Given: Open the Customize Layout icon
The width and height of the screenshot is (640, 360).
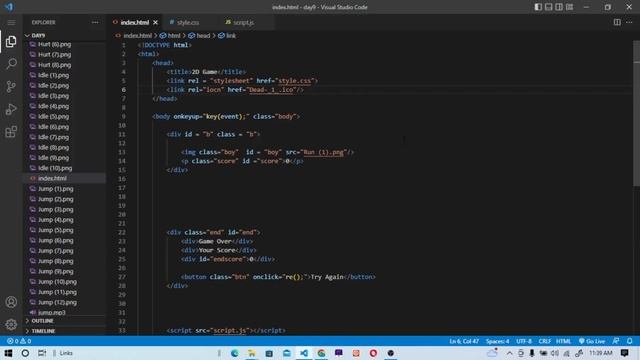Looking at the screenshot, I should [569, 7].
